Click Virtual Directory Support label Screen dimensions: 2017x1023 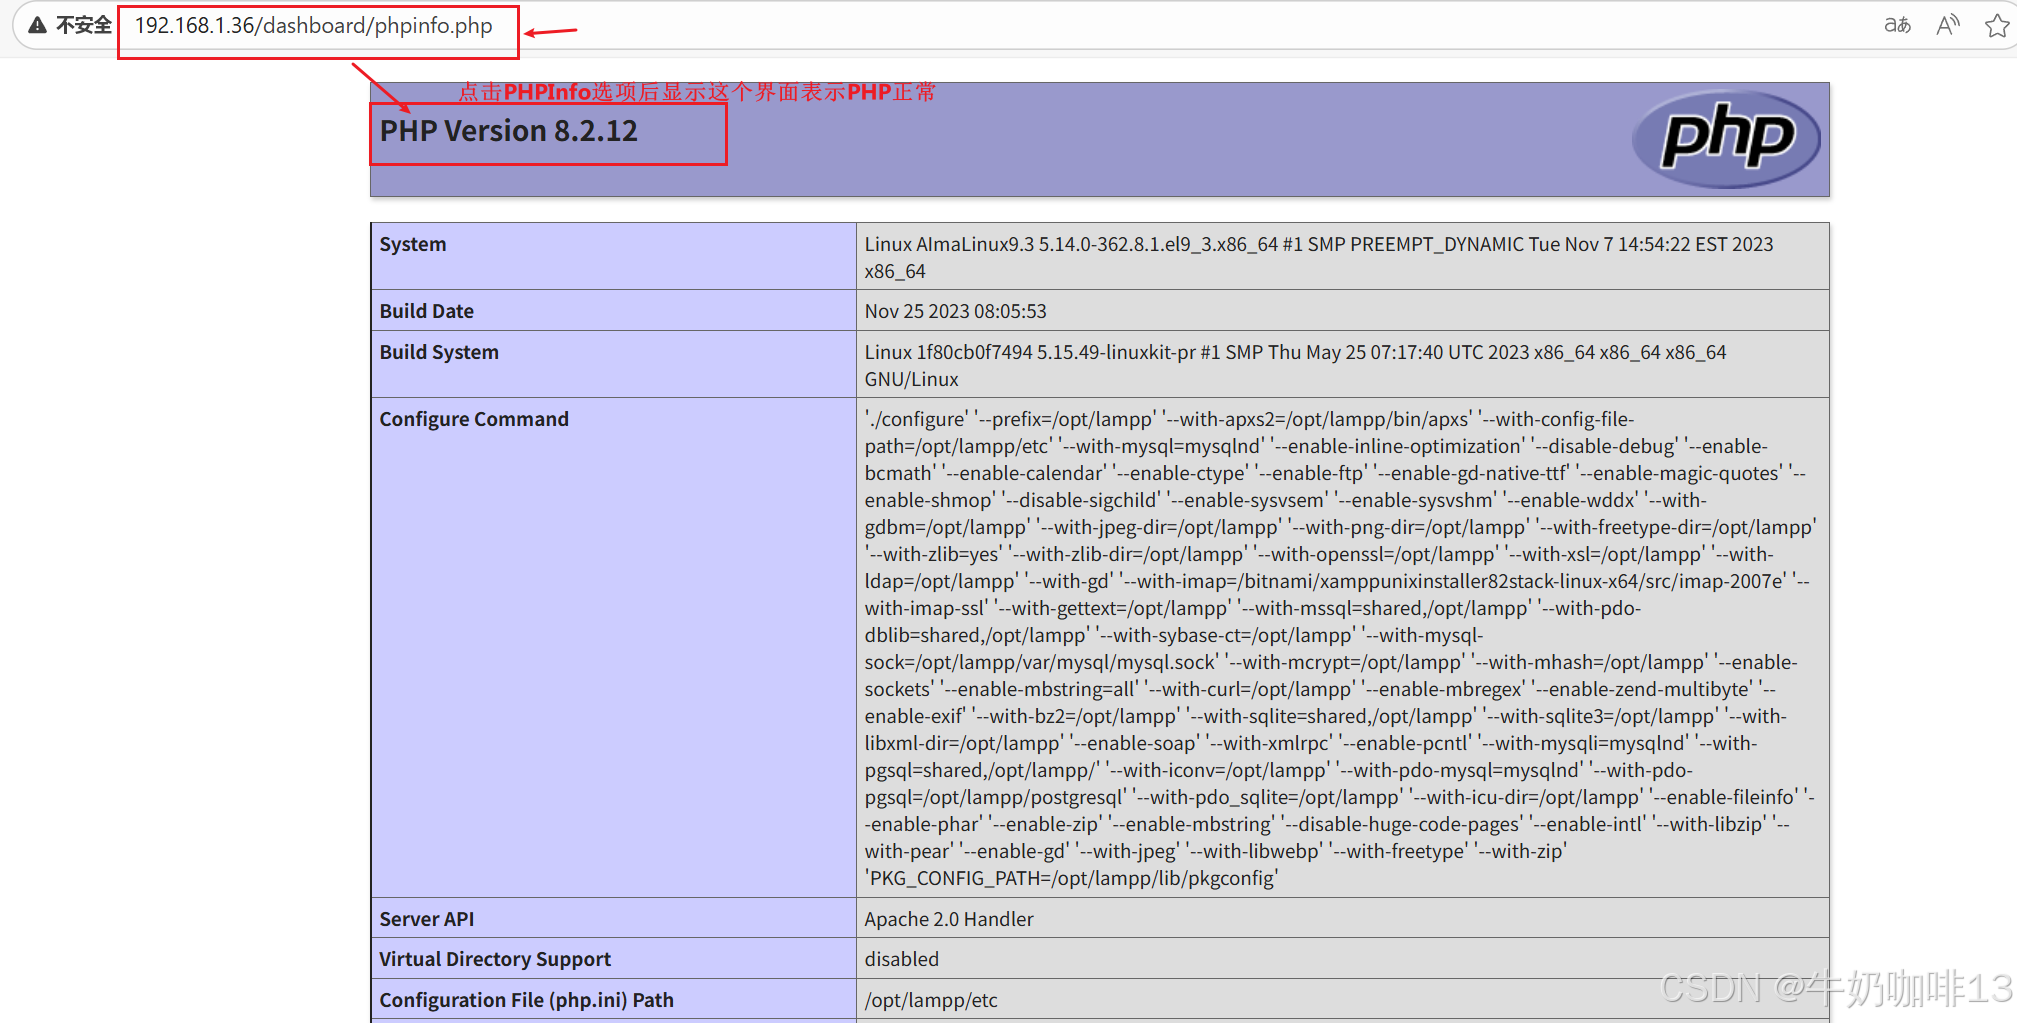pos(495,959)
